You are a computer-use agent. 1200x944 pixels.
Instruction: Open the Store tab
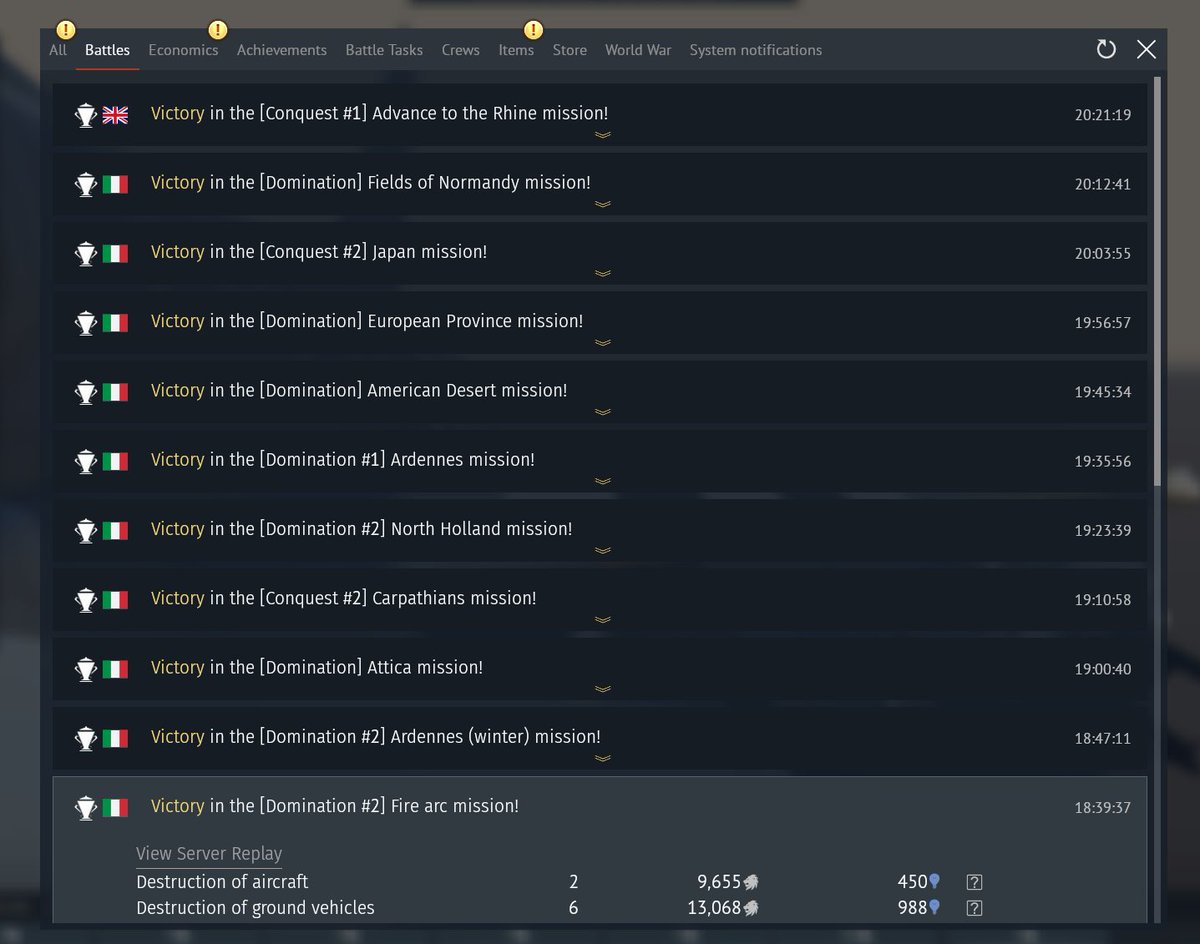click(x=570, y=50)
